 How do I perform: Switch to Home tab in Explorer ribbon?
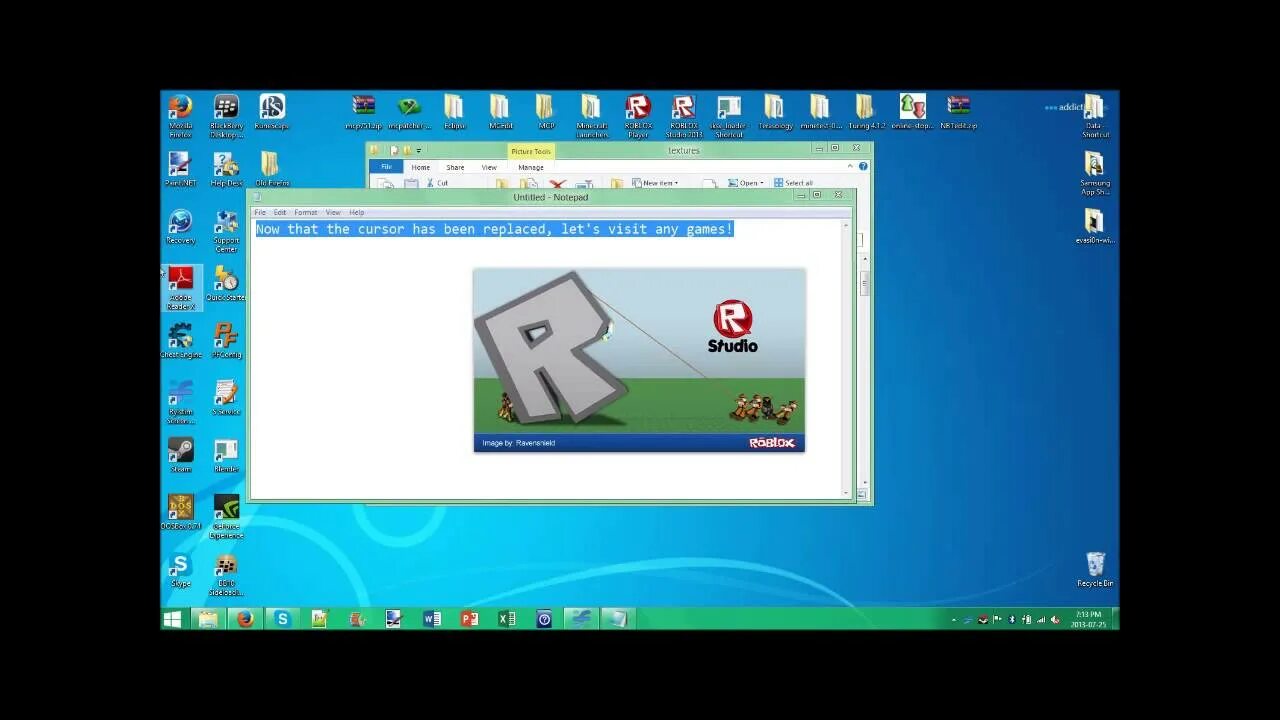[x=420, y=167]
